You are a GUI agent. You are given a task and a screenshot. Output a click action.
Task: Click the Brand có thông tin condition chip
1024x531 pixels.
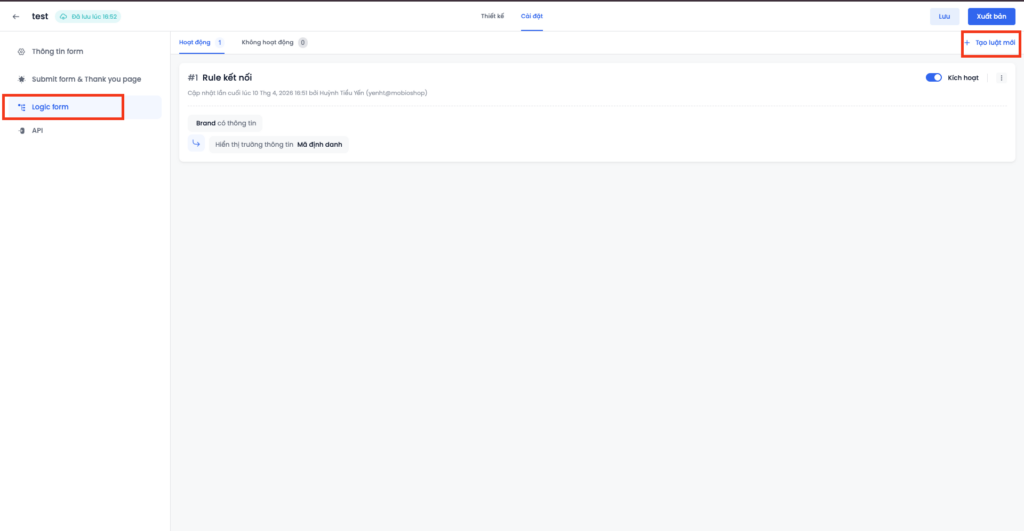pos(225,123)
